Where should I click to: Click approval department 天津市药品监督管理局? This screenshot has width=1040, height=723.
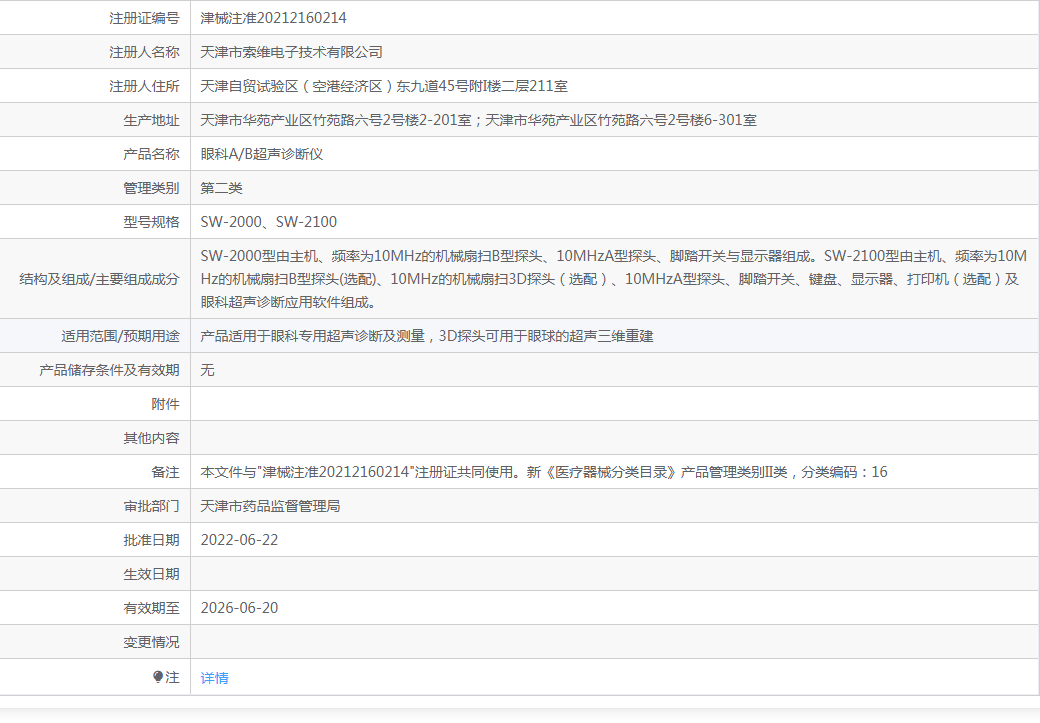pyautogui.click(x=270, y=506)
